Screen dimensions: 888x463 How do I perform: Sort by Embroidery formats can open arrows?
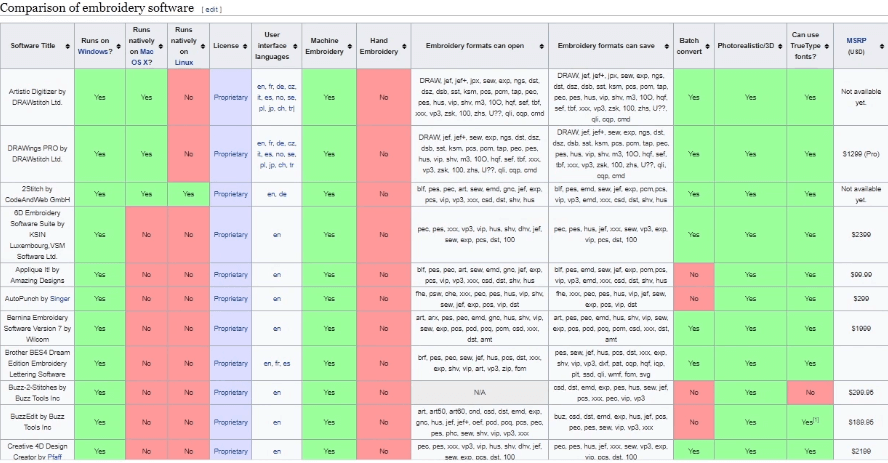click(541, 46)
